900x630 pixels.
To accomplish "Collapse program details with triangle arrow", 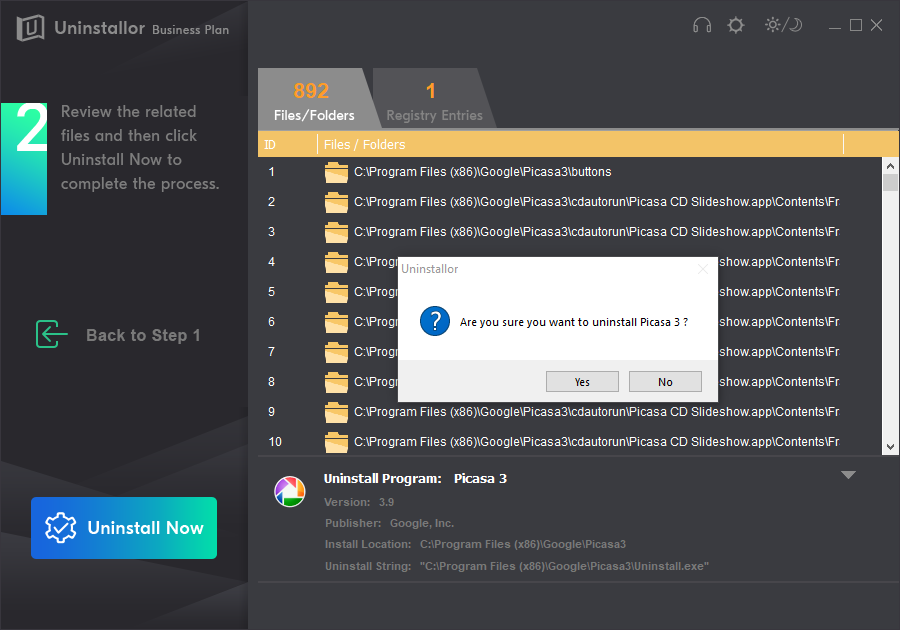I will [x=848, y=475].
